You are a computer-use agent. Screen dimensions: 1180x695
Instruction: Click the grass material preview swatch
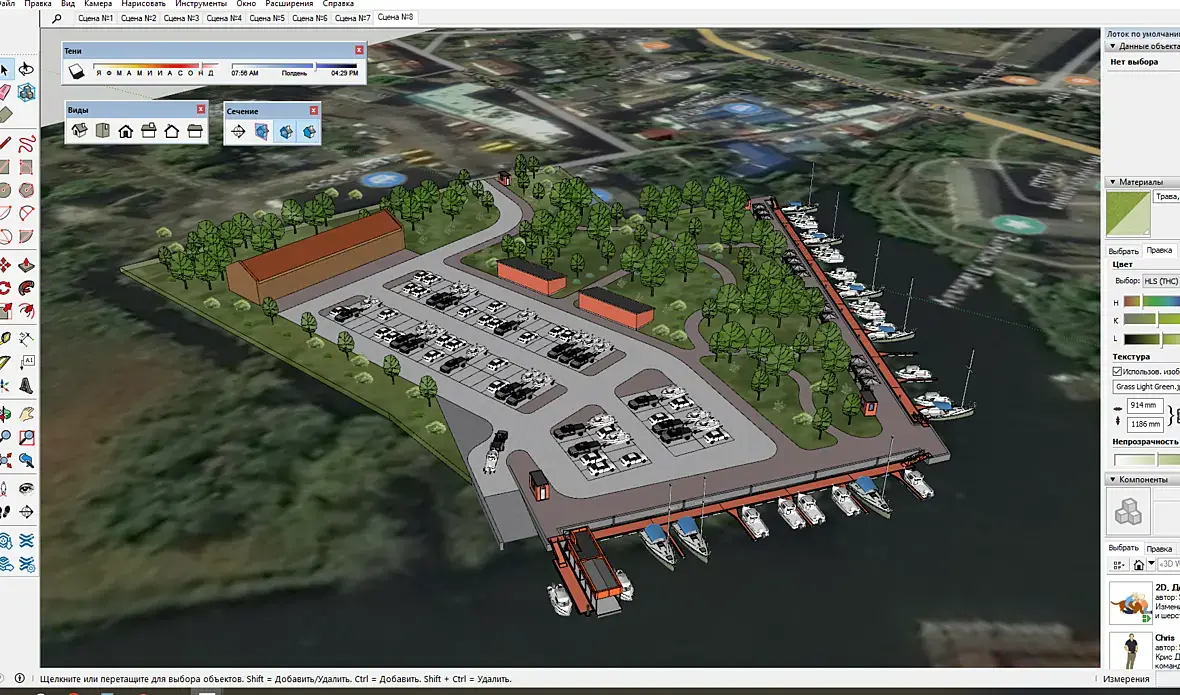[x=1128, y=214]
